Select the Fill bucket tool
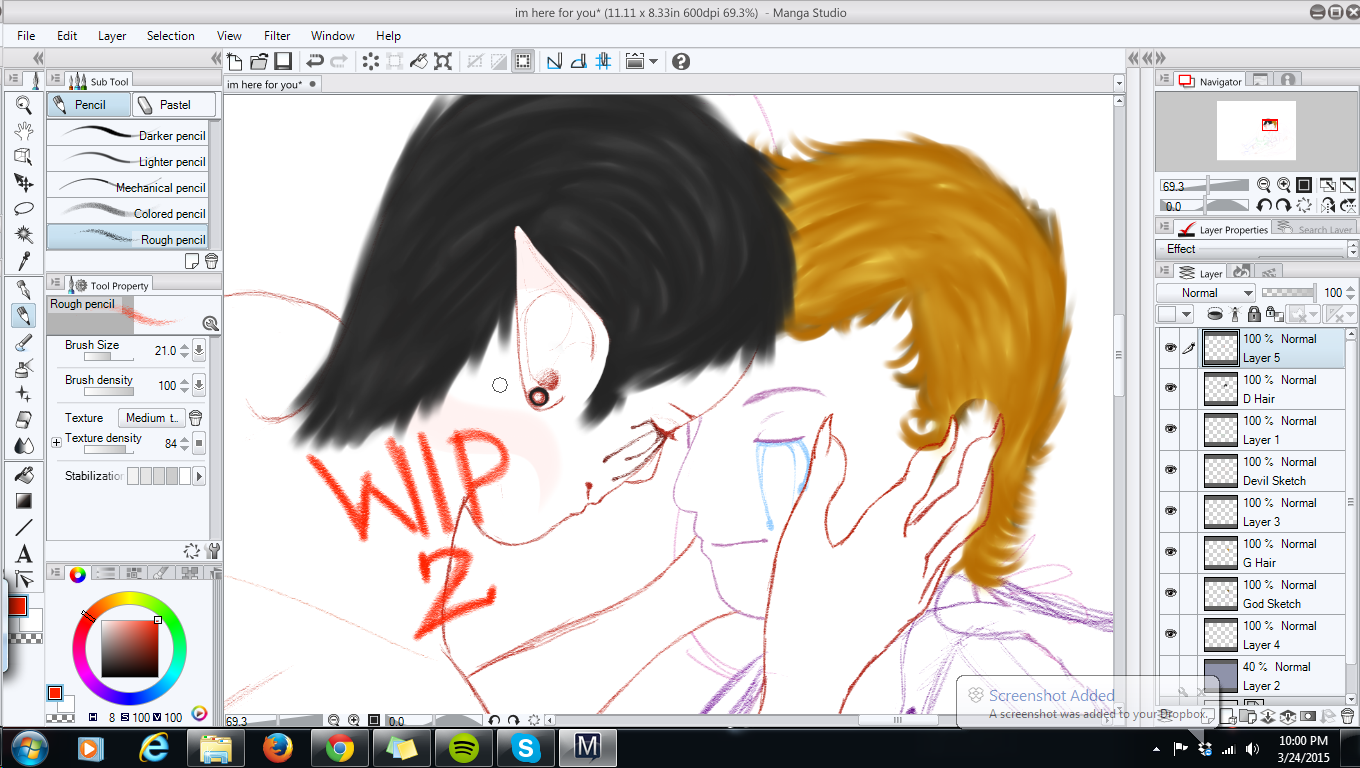The image size is (1360, 768). [x=24, y=475]
